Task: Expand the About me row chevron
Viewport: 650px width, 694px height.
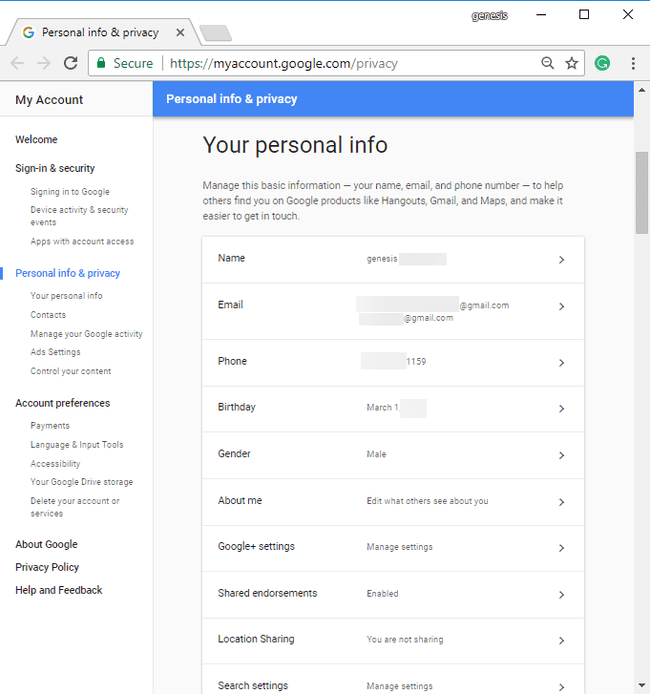Action: (x=562, y=502)
